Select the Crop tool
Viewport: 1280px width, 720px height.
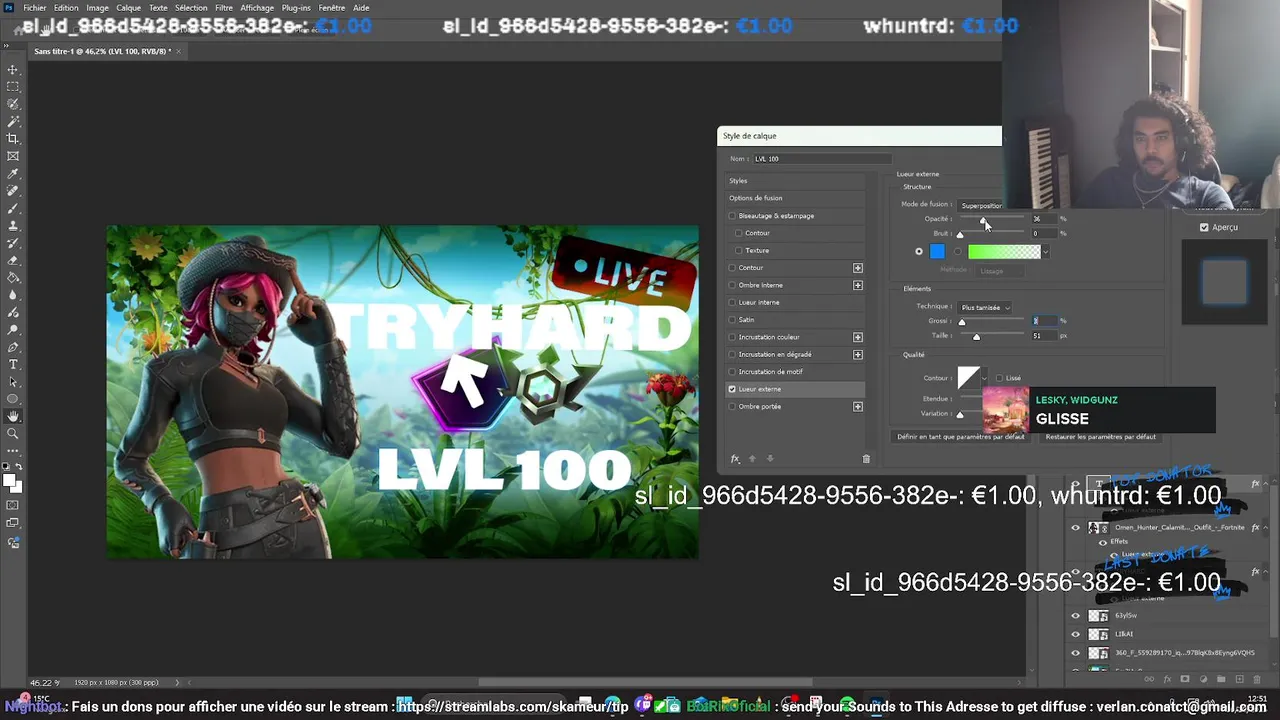[x=13, y=138]
